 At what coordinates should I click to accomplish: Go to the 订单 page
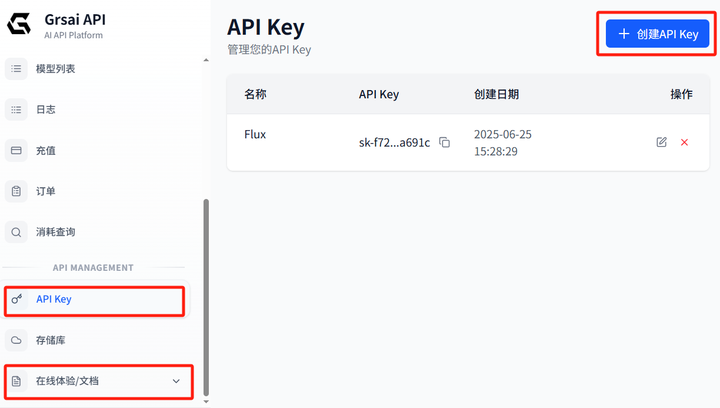coord(45,191)
